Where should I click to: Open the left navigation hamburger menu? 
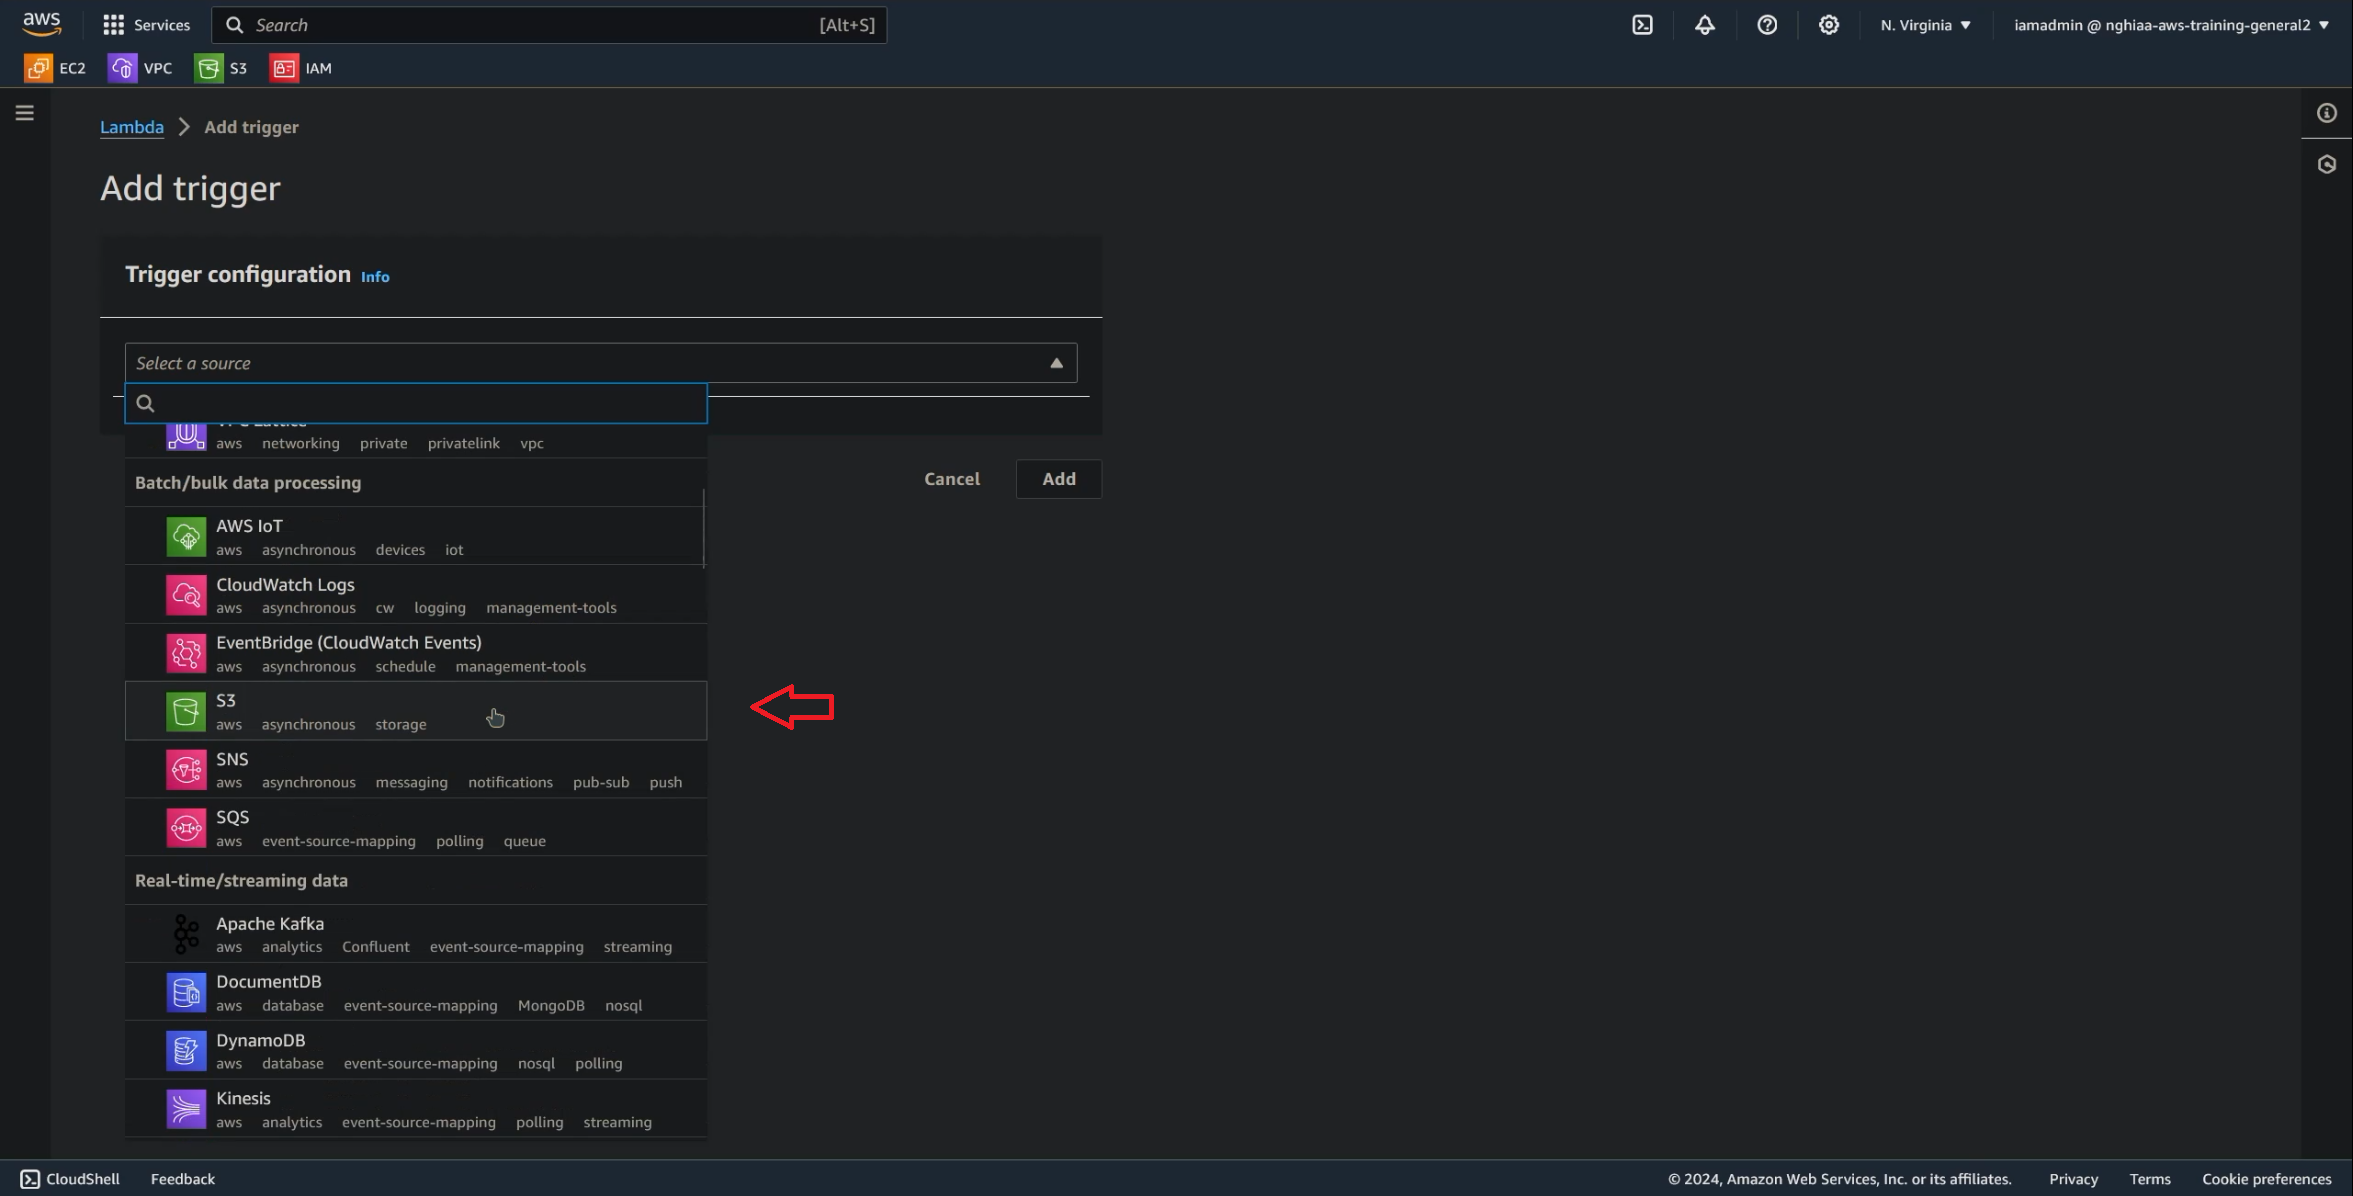[x=25, y=113]
